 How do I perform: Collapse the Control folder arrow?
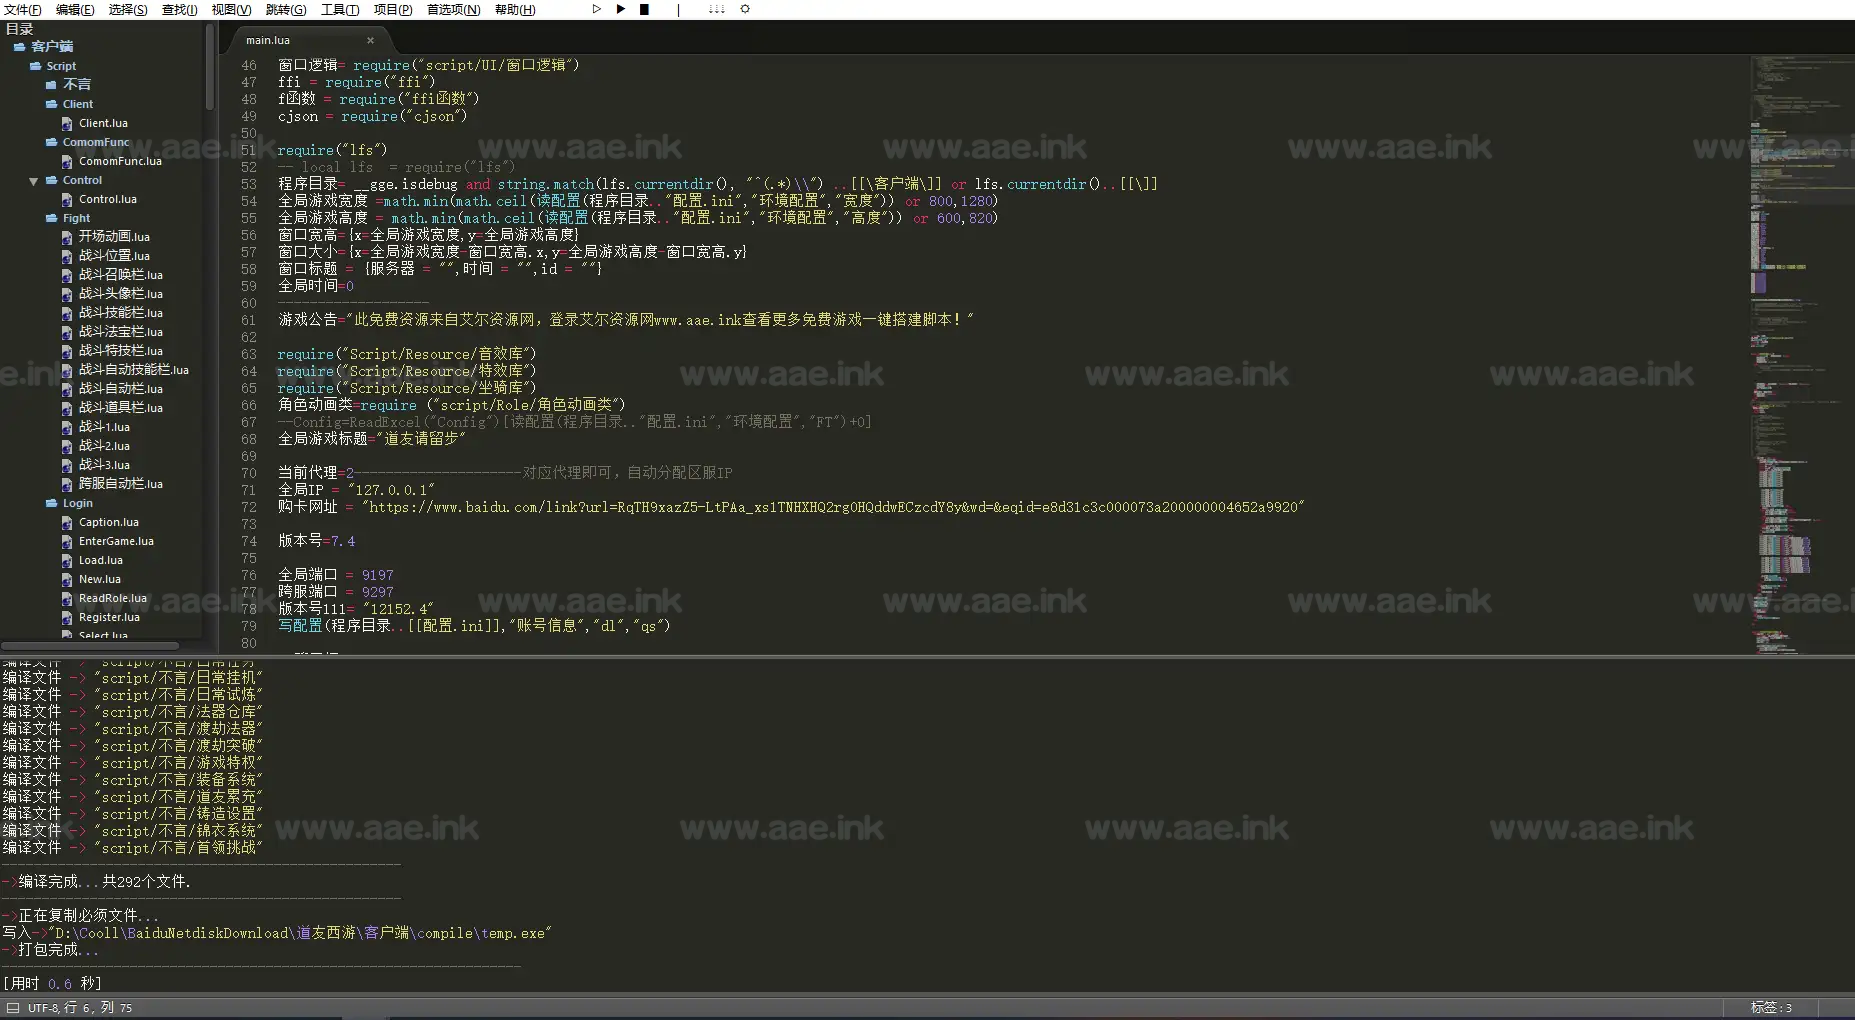[x=34, y=181]
